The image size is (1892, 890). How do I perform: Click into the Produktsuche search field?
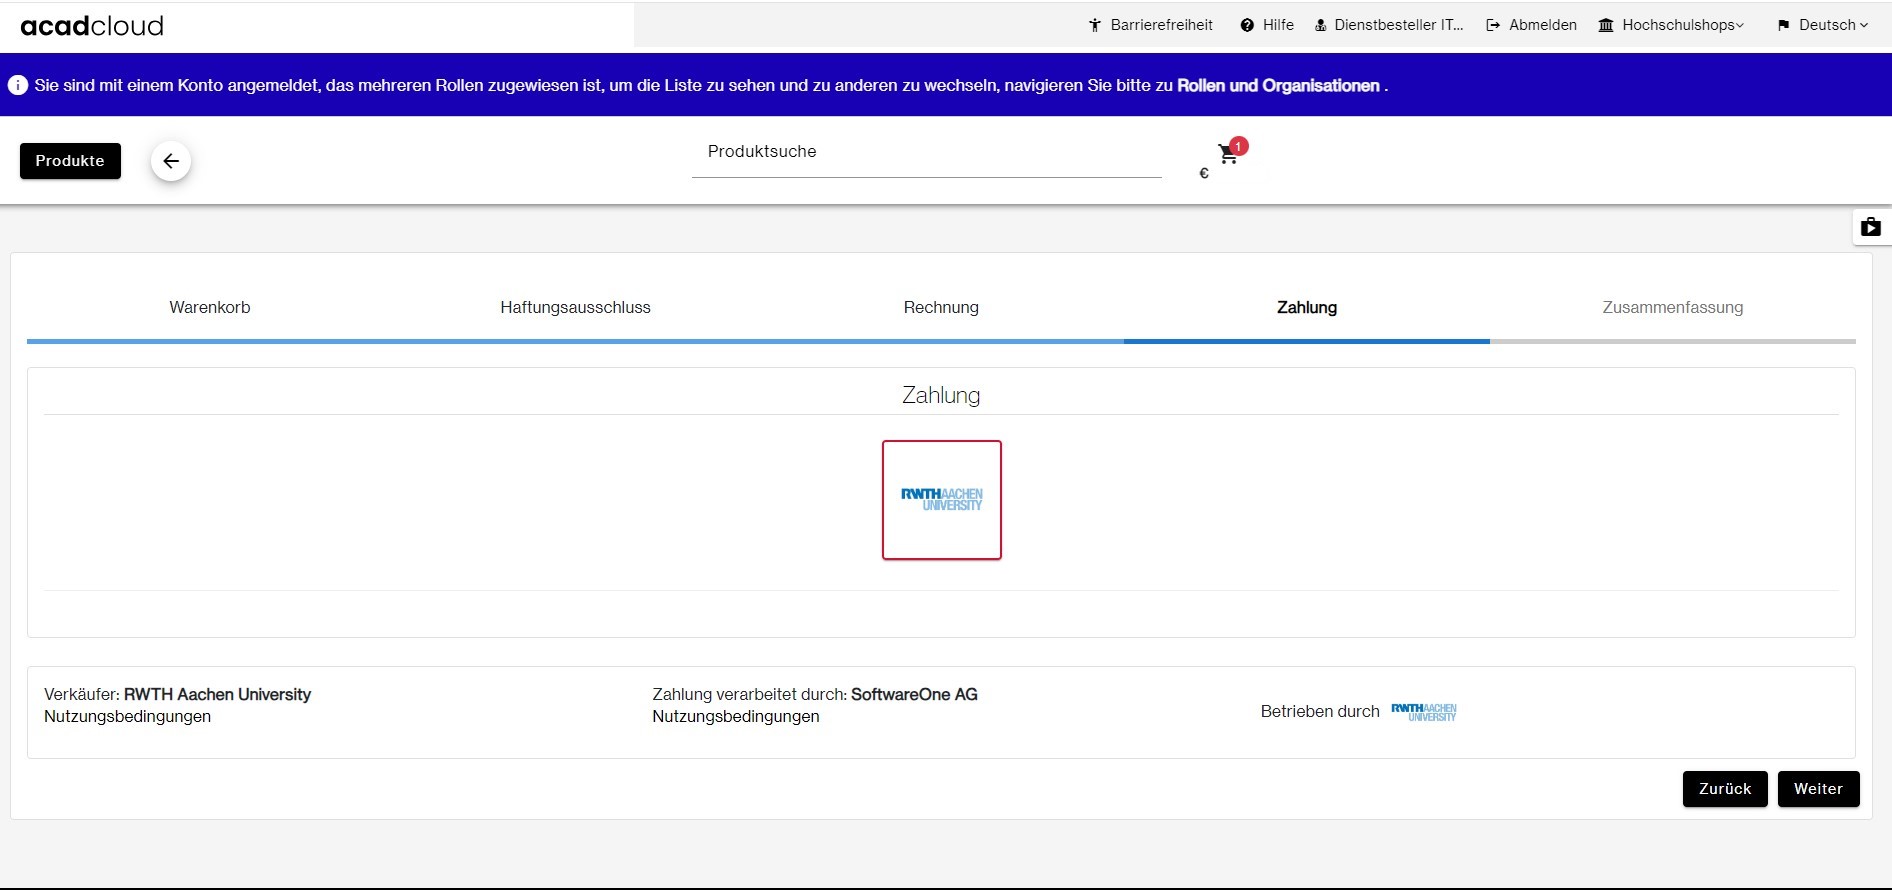(926, 152)
